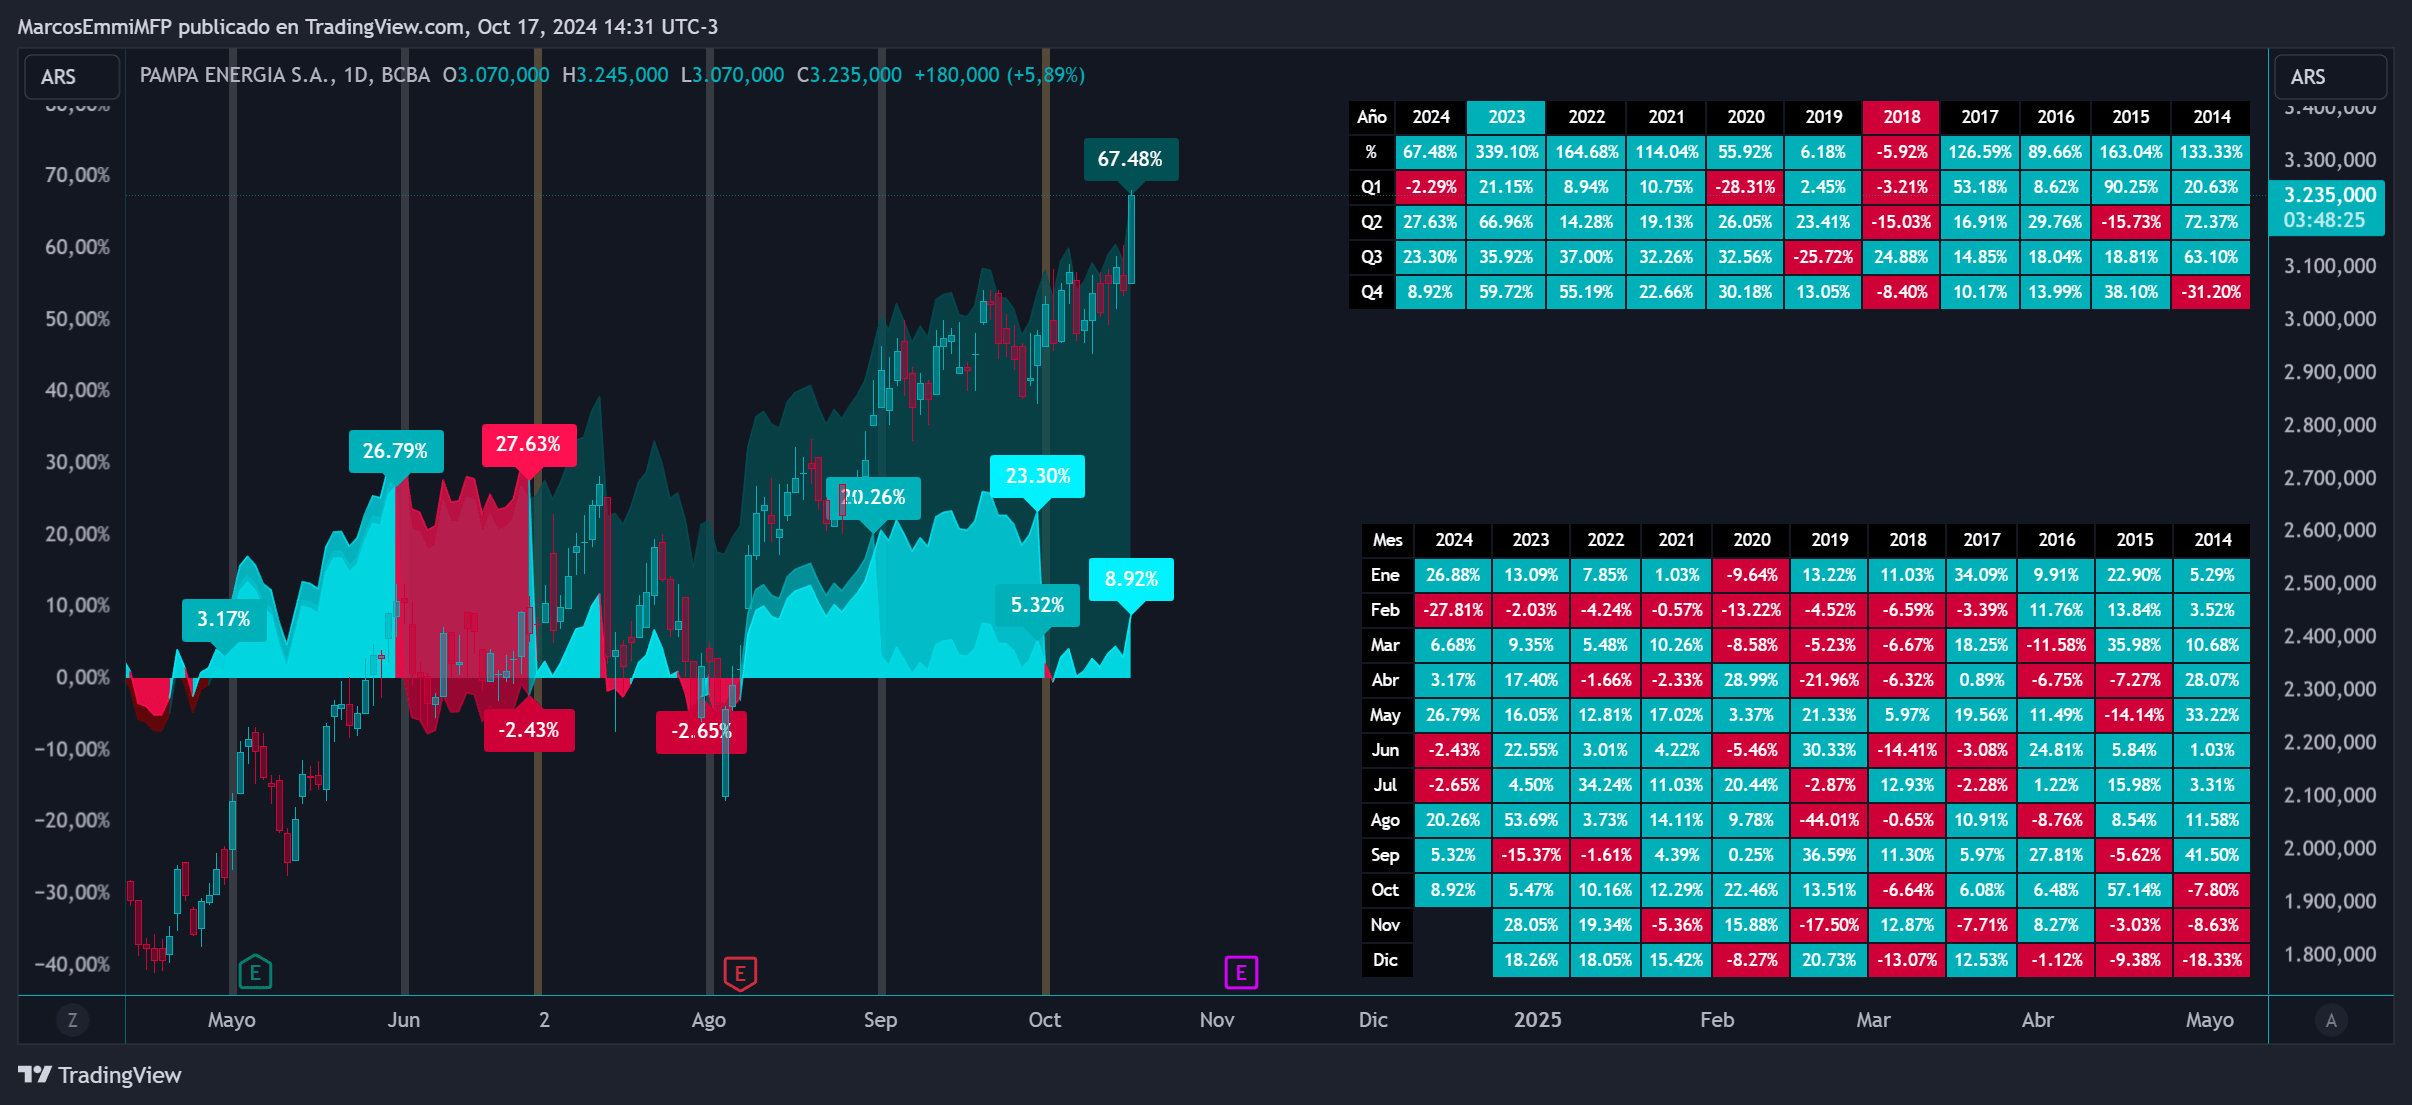Click the -2.43% June label on the chart

(x=529, y=730)
